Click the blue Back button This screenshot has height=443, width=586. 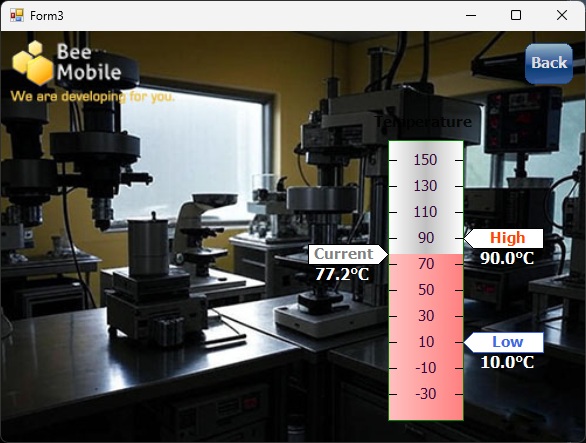tap(549, 64)
